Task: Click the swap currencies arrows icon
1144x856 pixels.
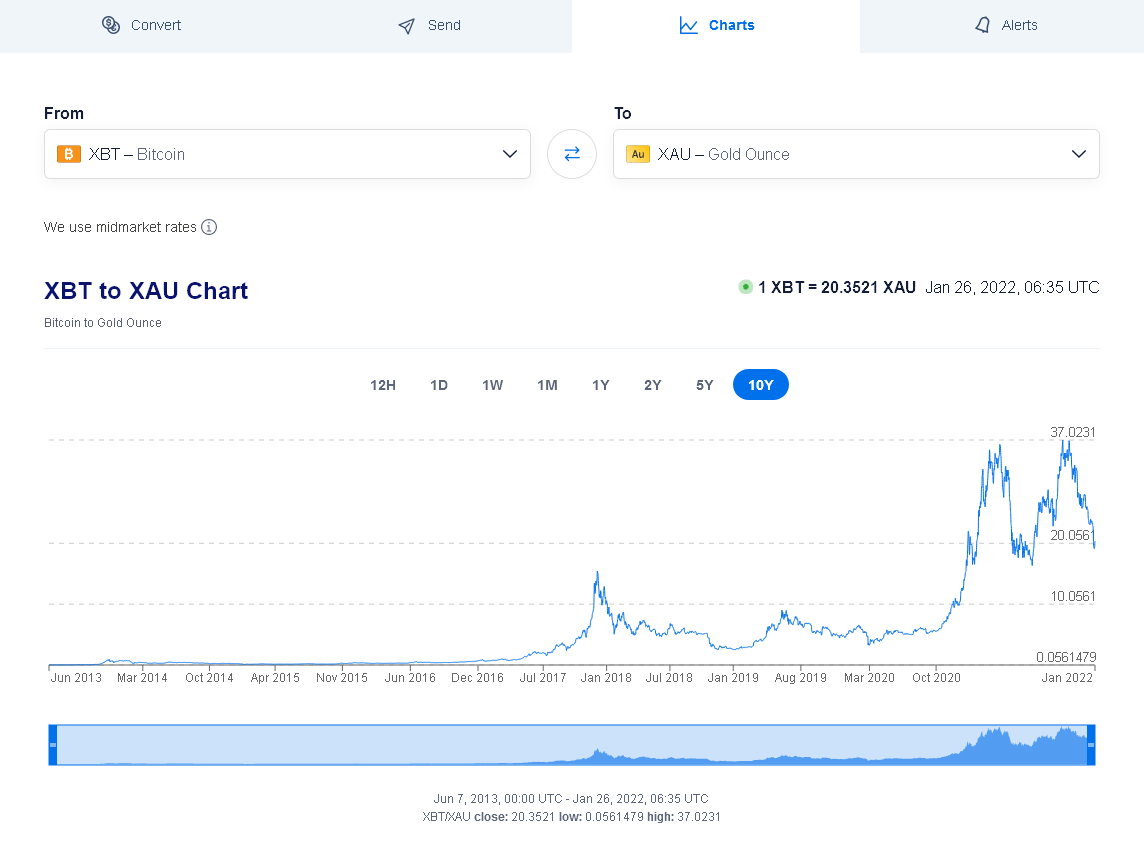Action: [572, 154]
